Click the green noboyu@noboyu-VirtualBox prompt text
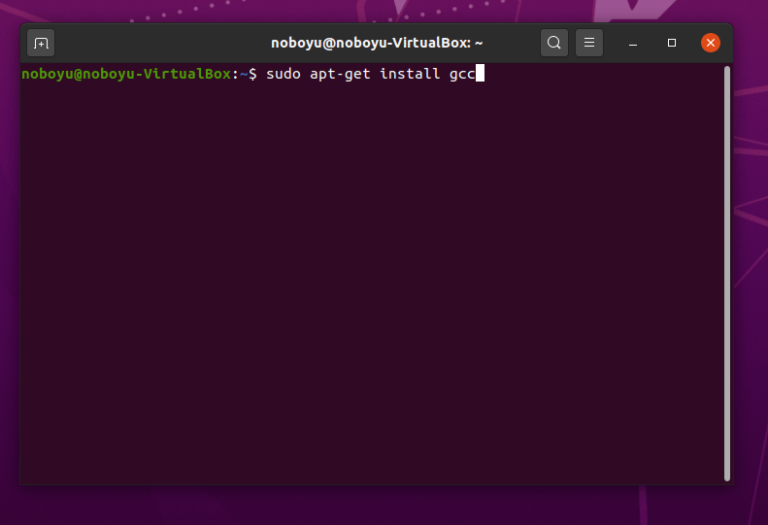Viewport: 768px width, 525px height. (126, 74)
